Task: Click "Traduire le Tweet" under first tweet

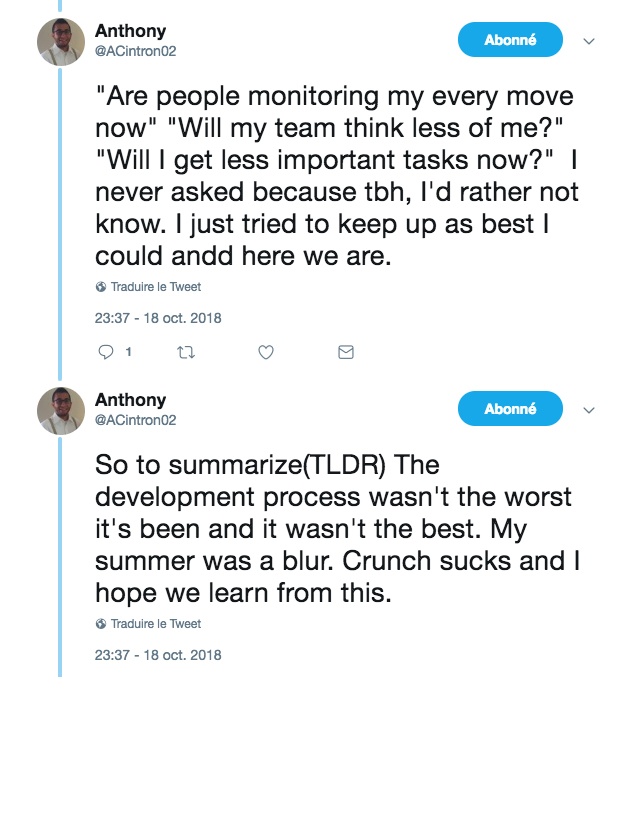Action: tap(155, 287)
